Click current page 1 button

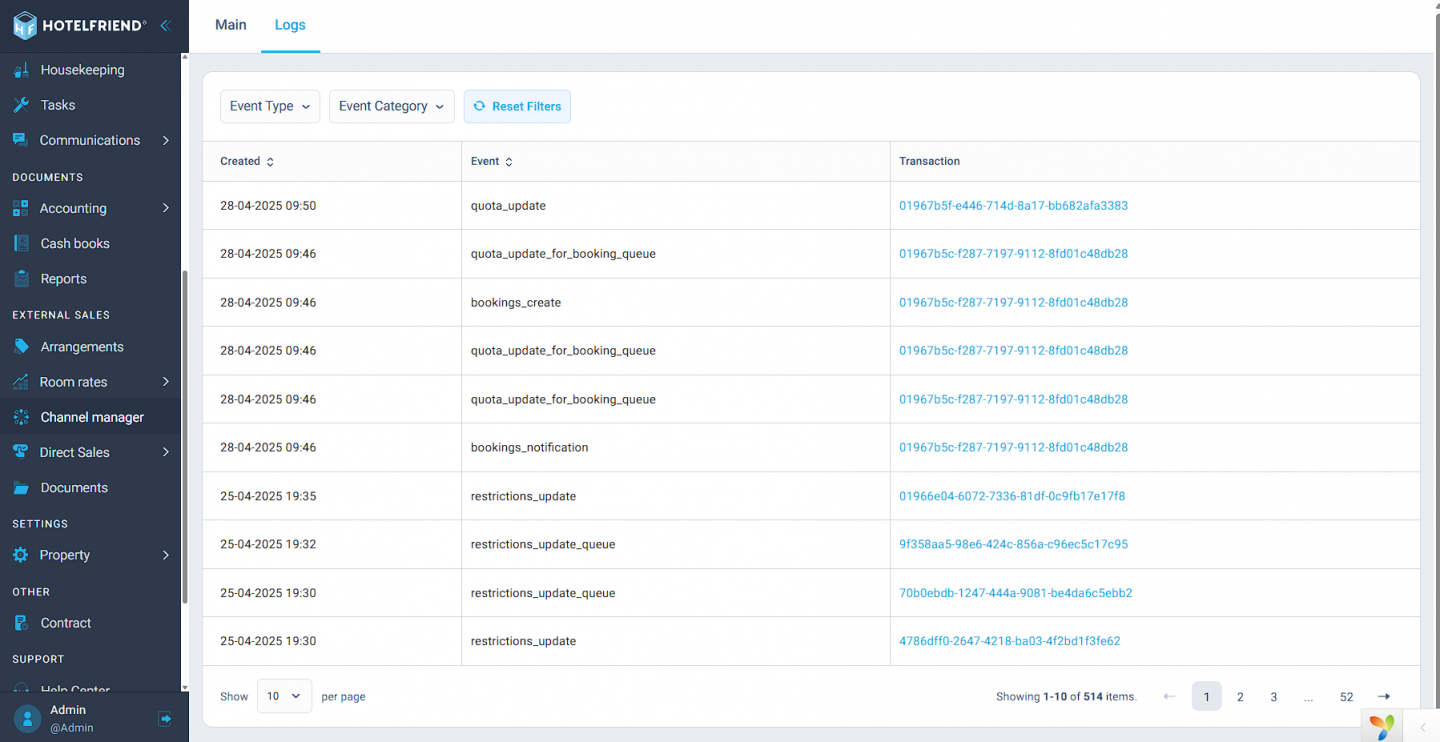(x=1207, y=696)
